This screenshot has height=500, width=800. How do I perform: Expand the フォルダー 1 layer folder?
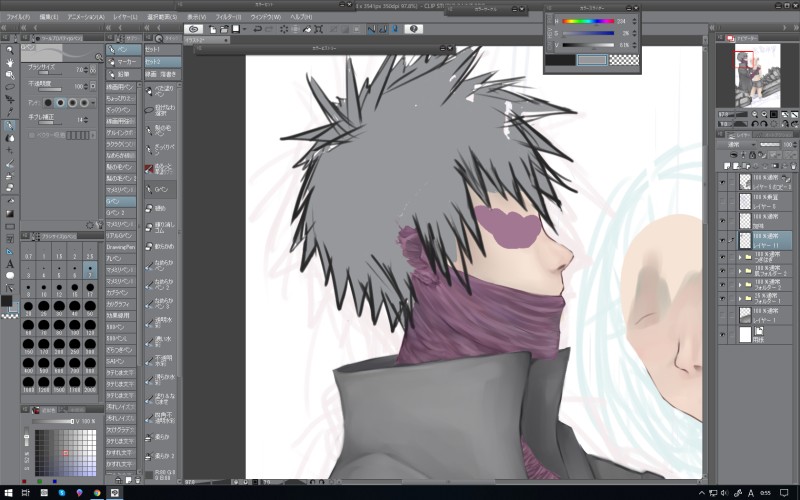click(740, 298)
